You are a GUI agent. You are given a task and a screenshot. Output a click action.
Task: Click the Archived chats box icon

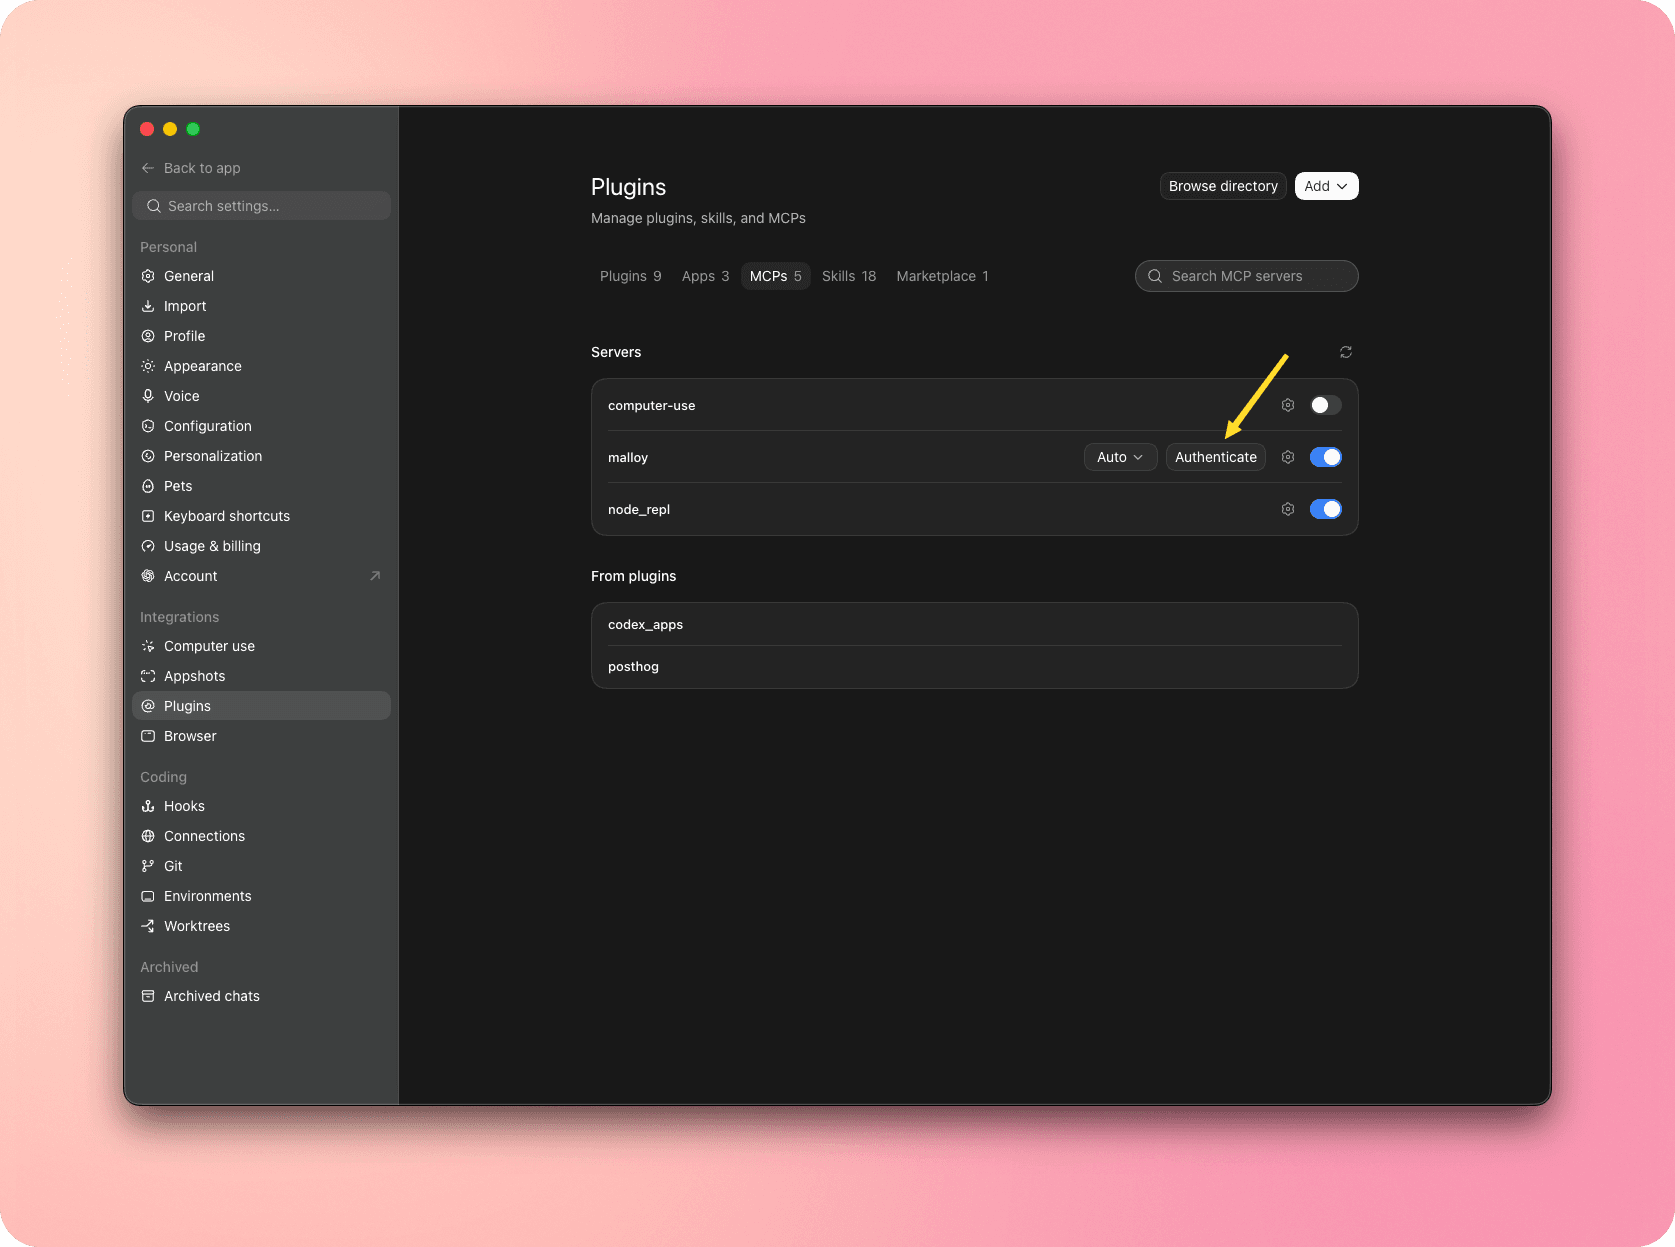[148, 996]
